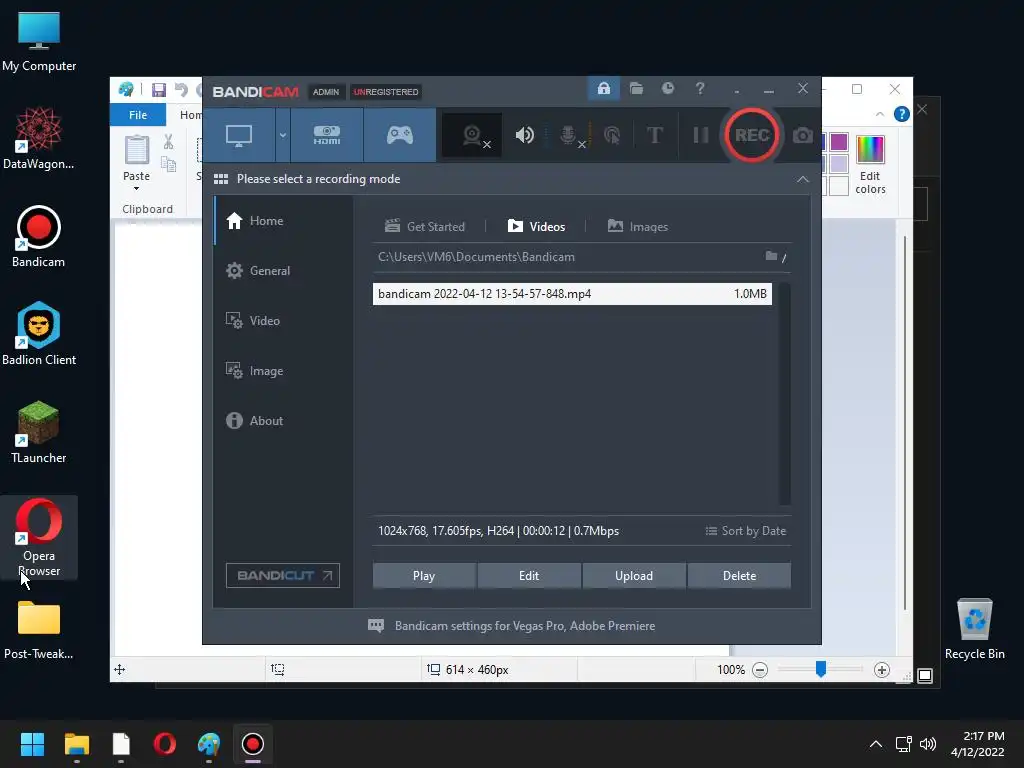Screen dimensions: 1024x768
Task: Select the purple color swatch in Paint
Action: (839, 142)
